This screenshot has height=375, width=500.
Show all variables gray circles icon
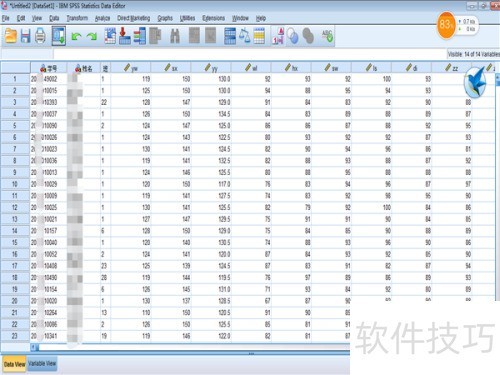tap(308, 36)
